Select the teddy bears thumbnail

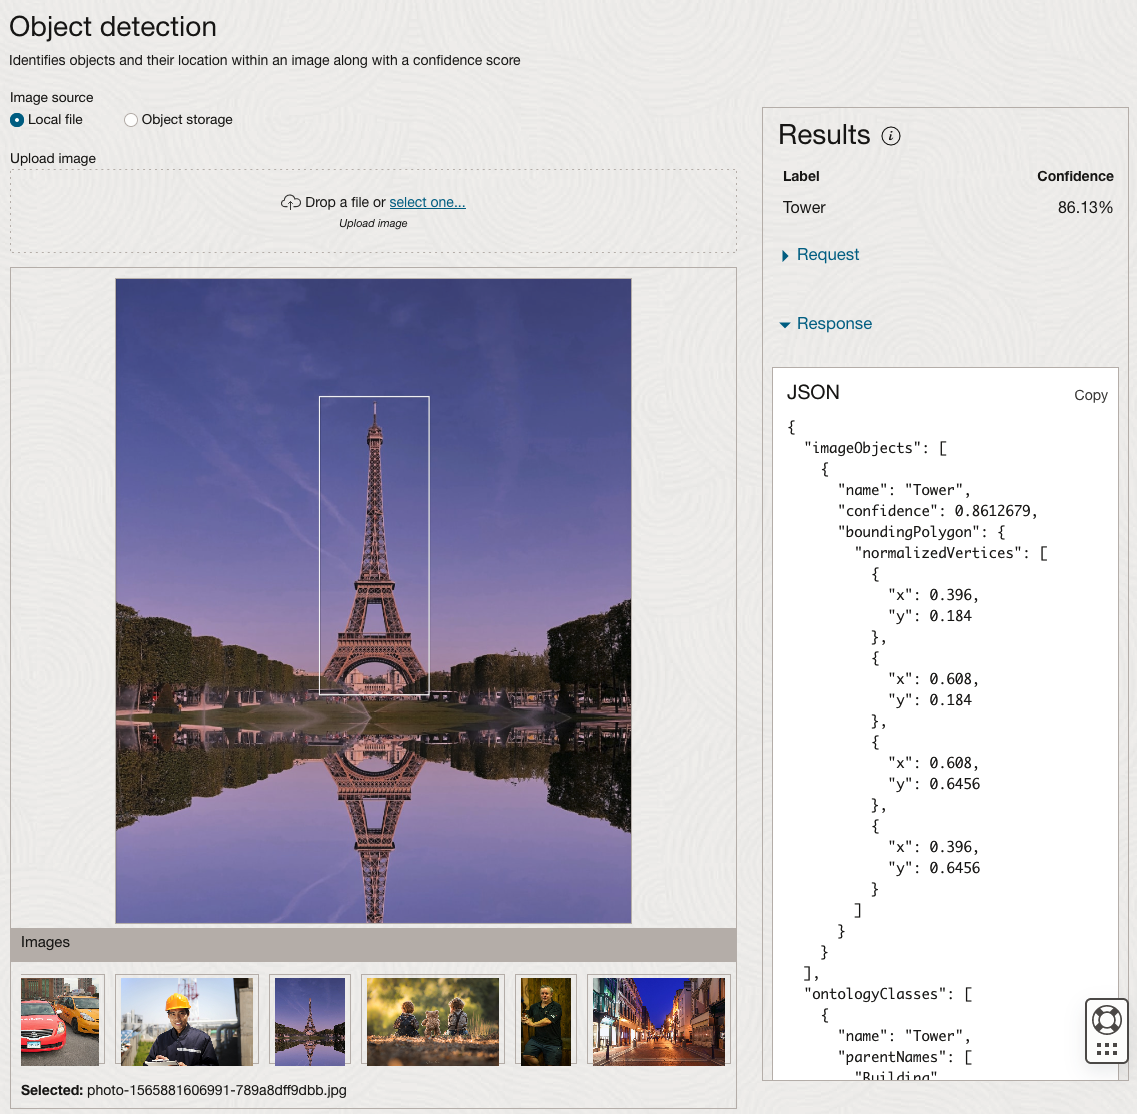coord(433,1021)
